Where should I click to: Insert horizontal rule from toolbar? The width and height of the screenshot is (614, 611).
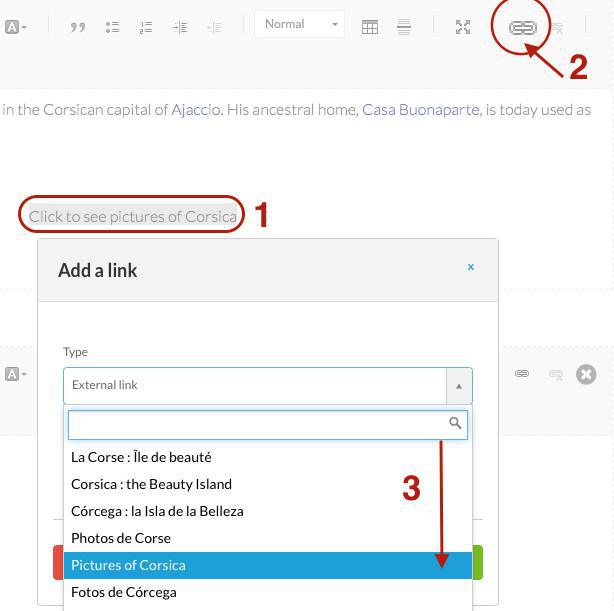point(404,28)
